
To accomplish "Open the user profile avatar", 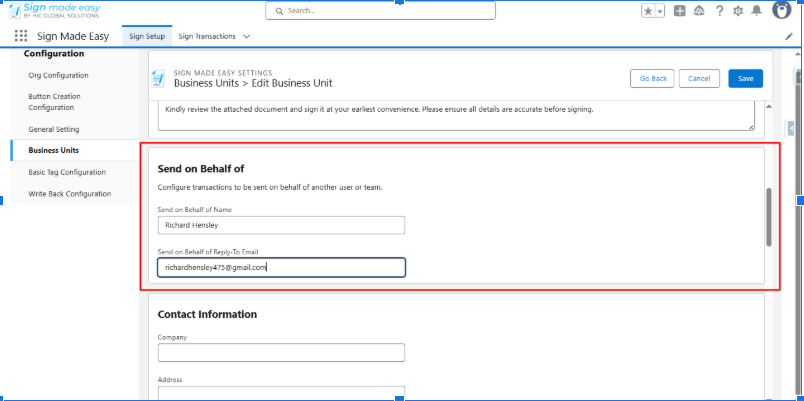I will pos(781,10).
